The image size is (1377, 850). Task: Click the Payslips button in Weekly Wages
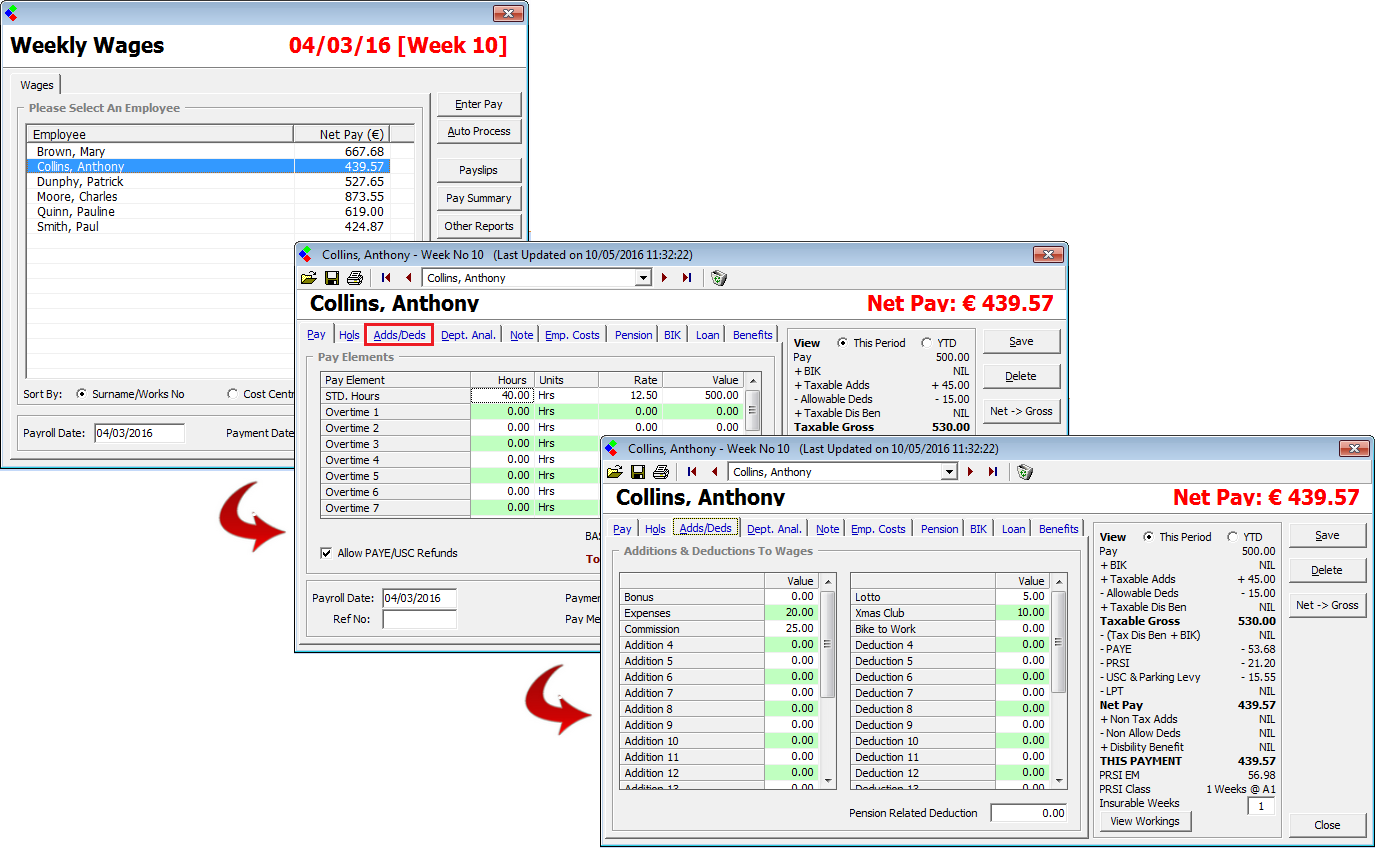[478, 170]
